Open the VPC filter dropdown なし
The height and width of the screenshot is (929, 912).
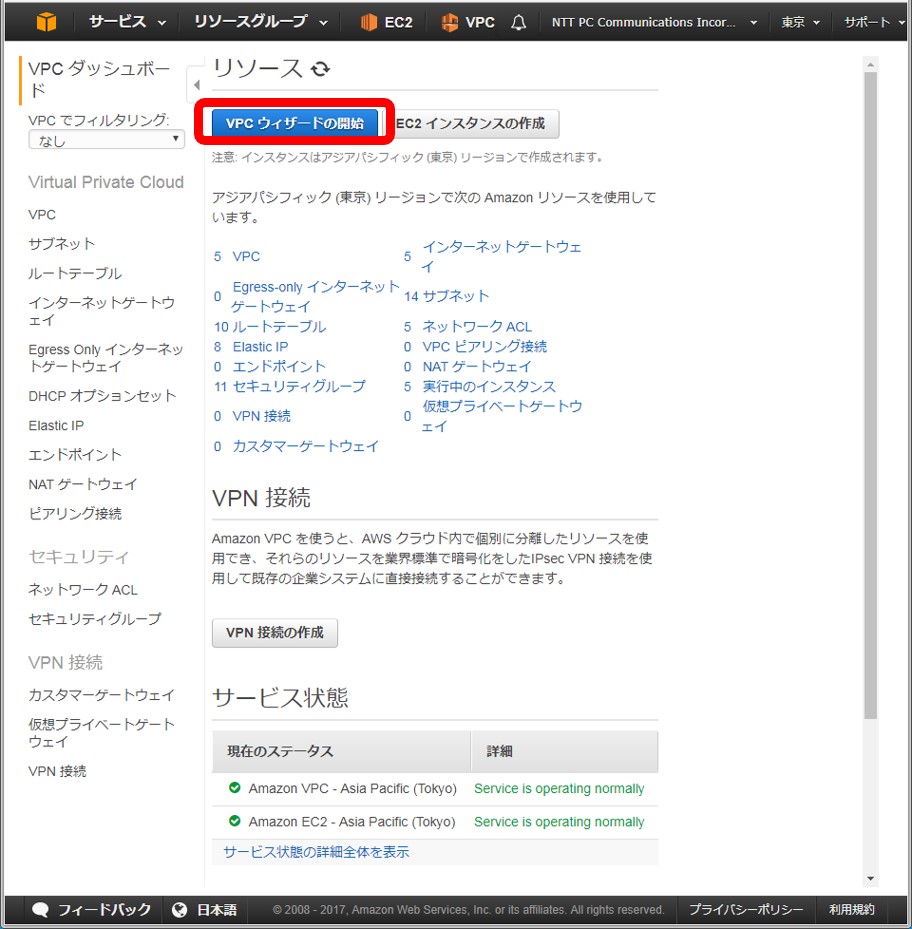[x=106, y=140]
